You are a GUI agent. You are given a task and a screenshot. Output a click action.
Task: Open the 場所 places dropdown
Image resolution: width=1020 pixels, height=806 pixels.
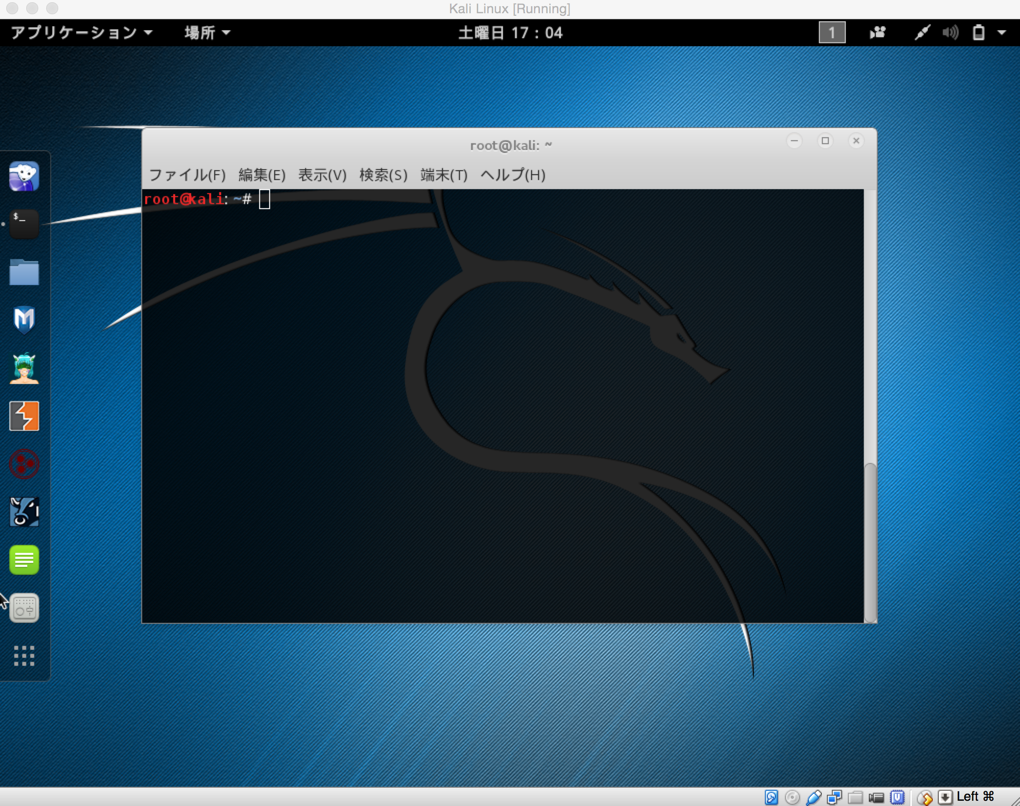coord(207,33)
